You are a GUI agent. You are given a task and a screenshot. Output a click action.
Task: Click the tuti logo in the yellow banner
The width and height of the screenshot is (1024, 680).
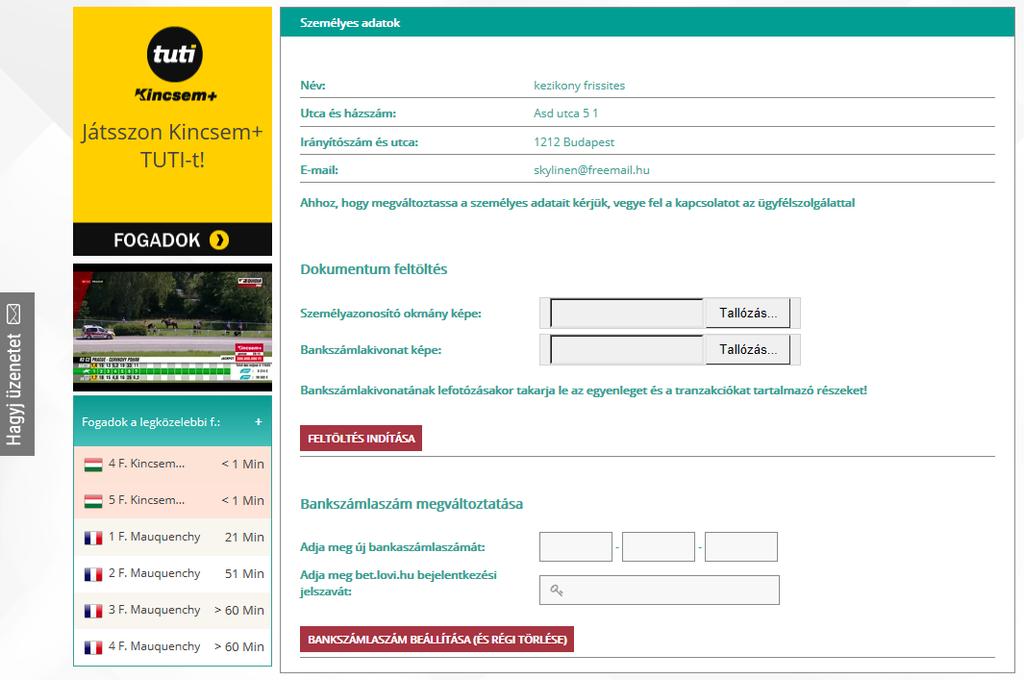(x=174, y=54)
